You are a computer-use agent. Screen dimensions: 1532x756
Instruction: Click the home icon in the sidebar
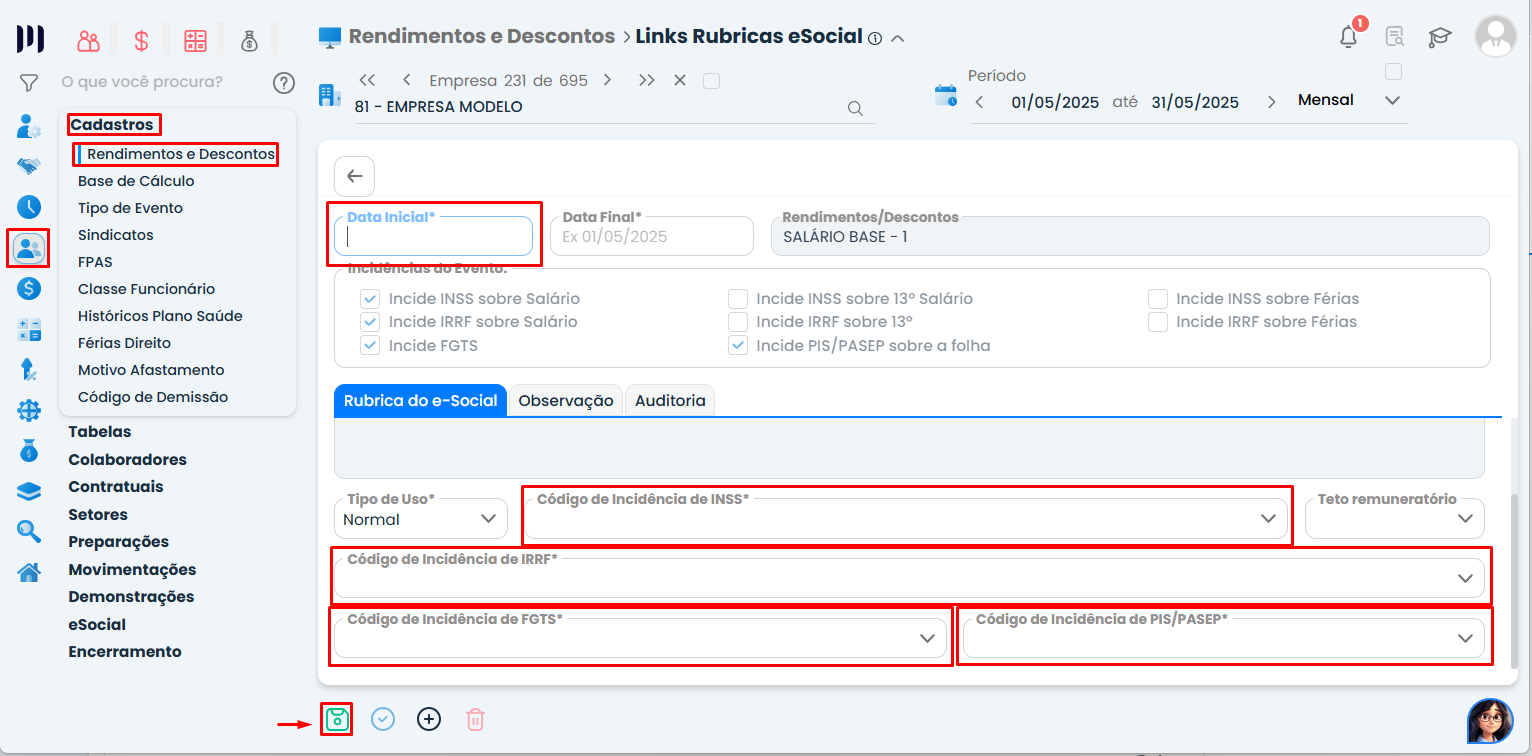tap(29, 572)
